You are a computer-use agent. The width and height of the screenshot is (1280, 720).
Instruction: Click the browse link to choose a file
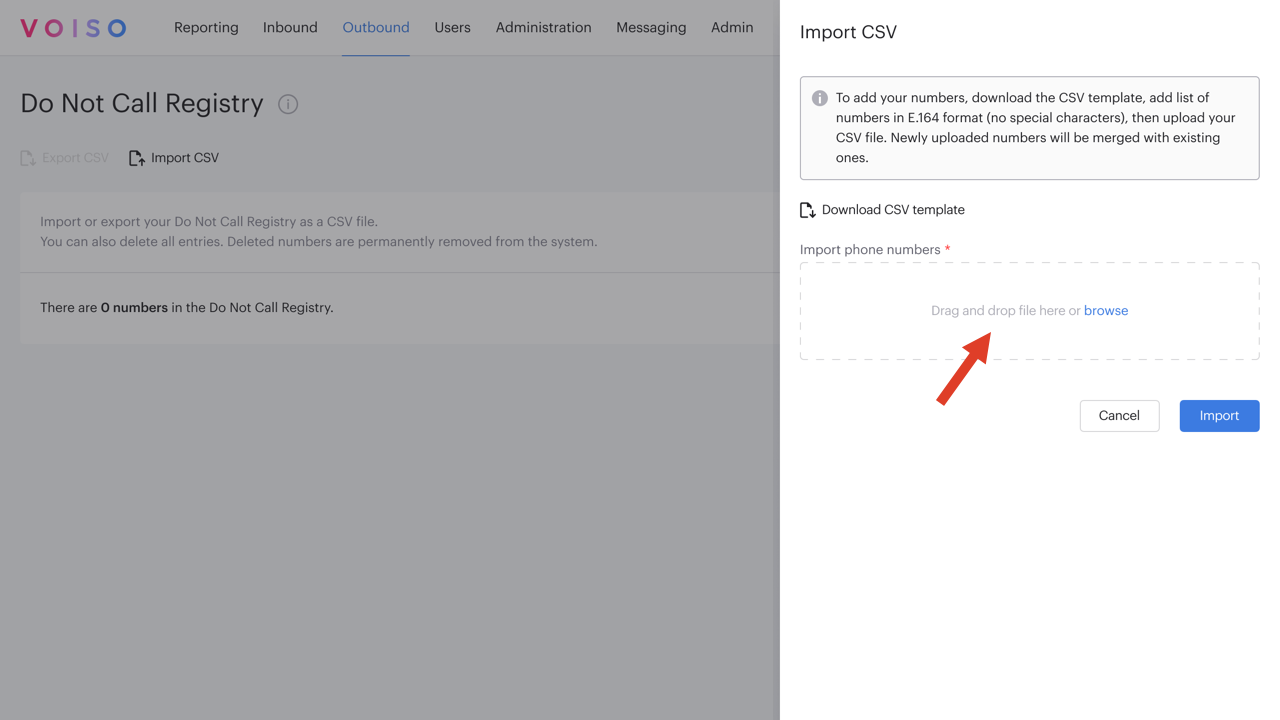1106,310
